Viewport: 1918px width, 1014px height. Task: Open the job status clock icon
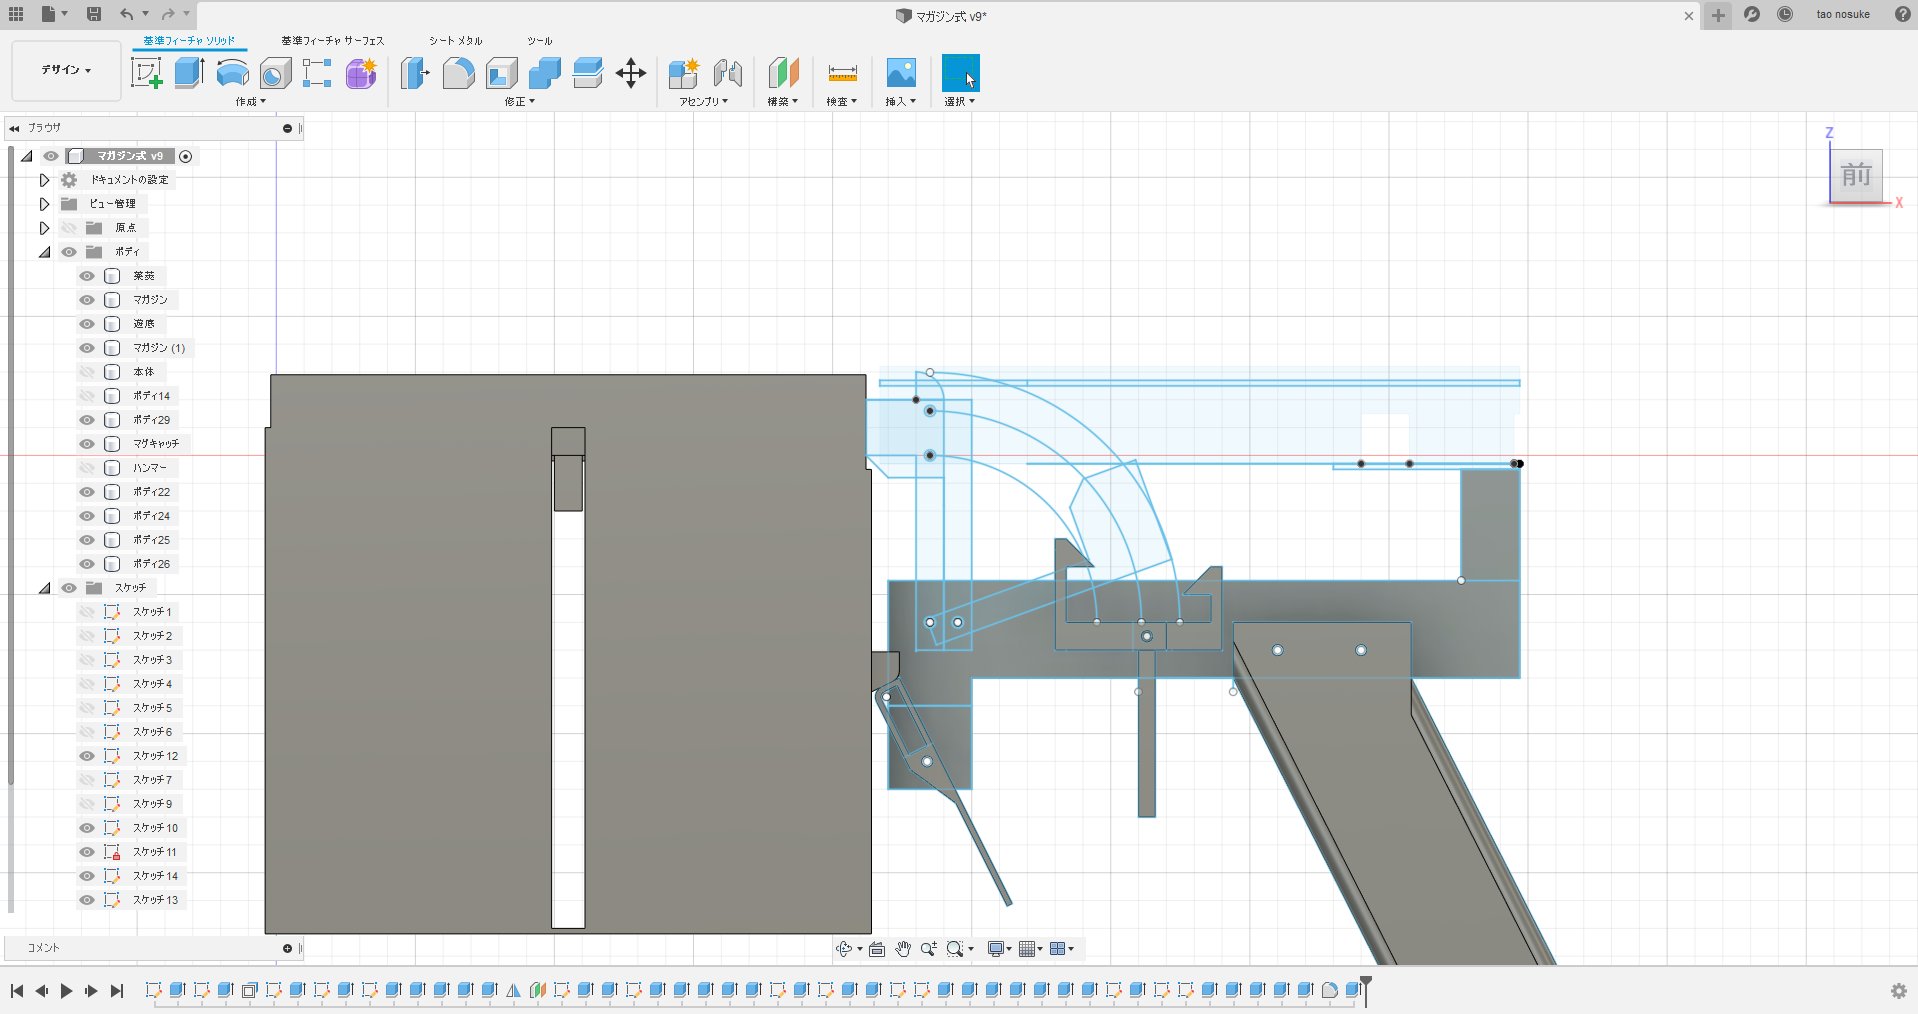point(1785,14)
